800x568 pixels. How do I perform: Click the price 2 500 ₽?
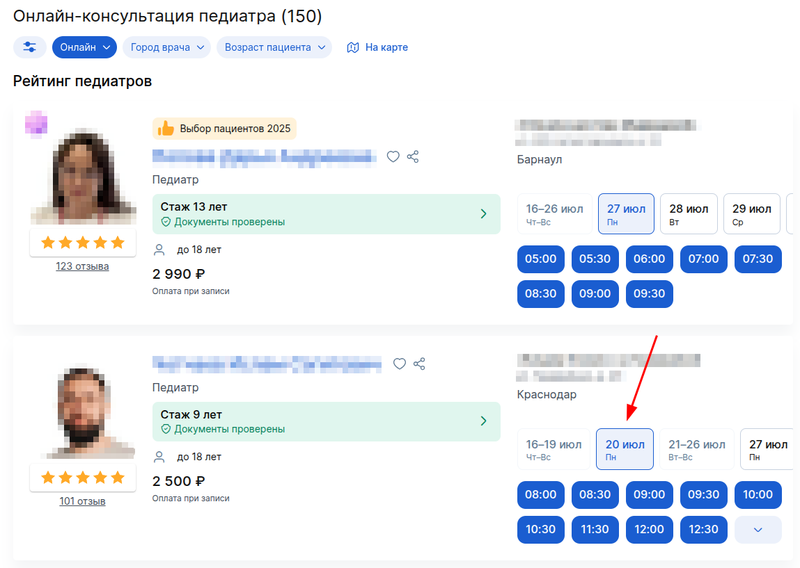pyautogui.click(x=179, y=482)
